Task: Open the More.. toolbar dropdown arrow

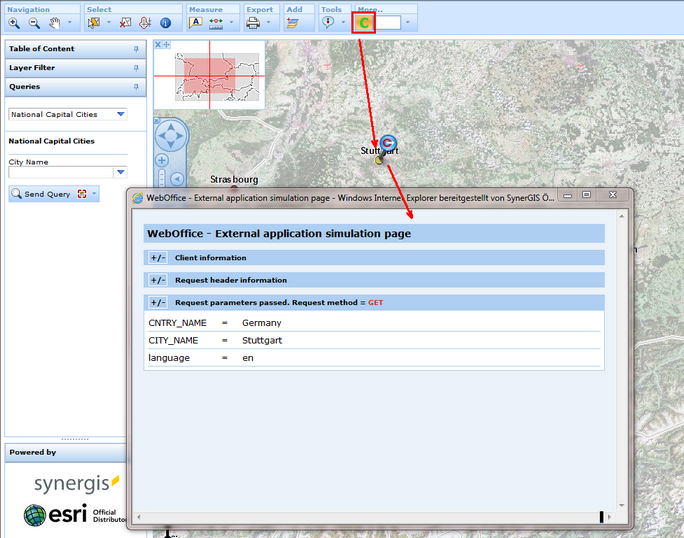Action: (408, 22)
